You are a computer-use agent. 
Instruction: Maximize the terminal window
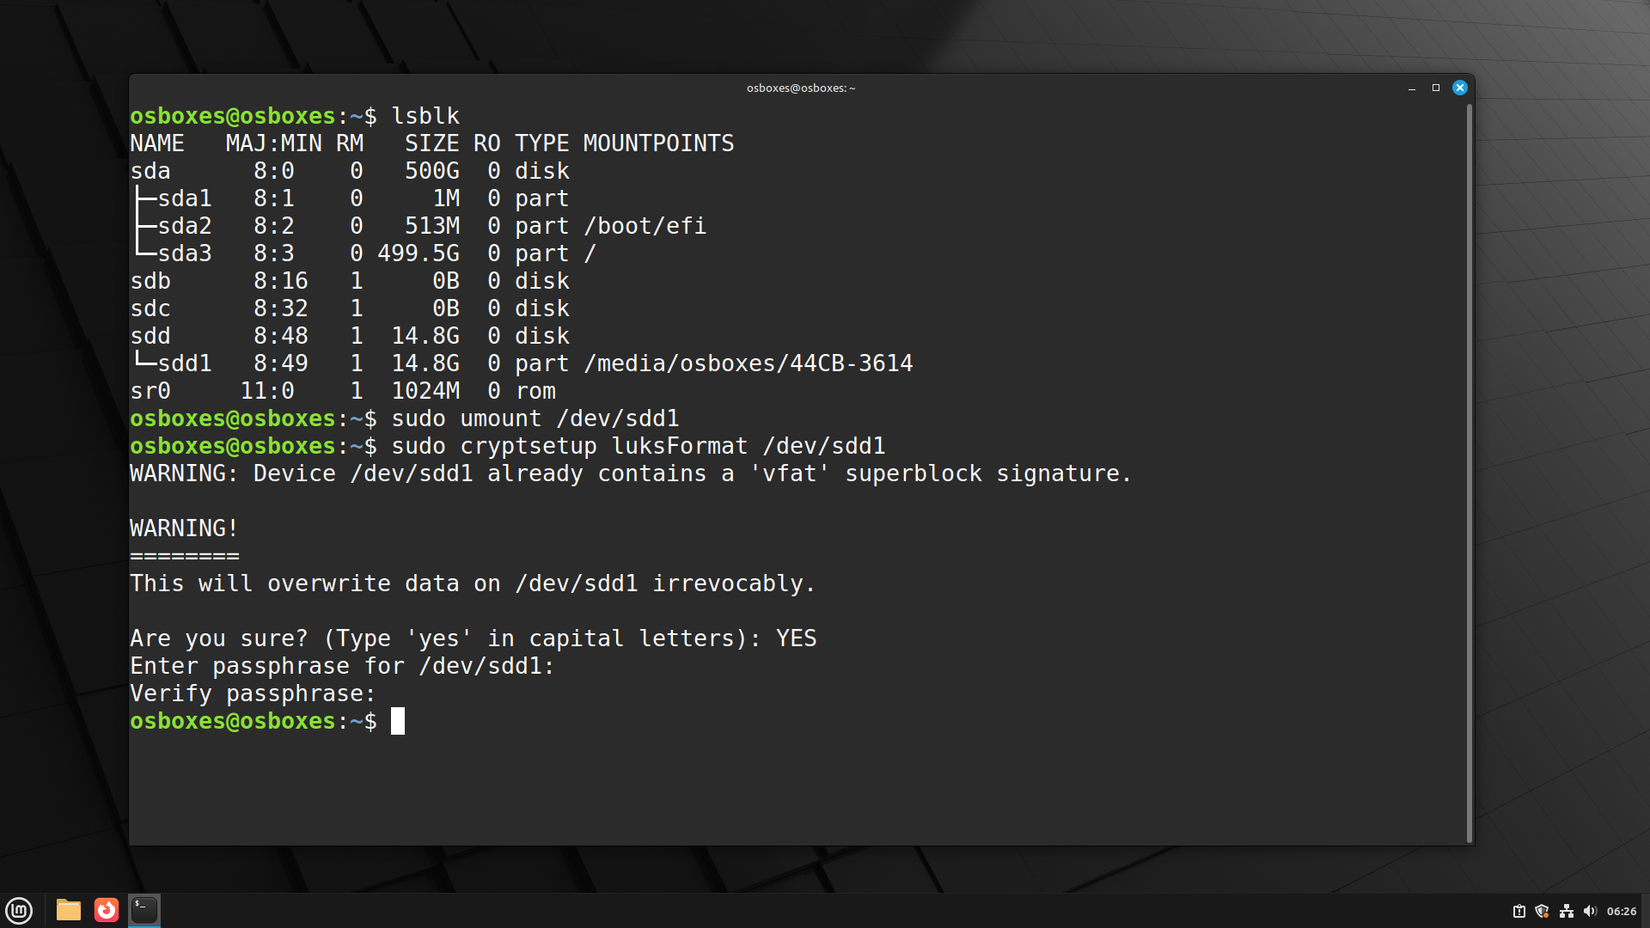(1436, 87)
